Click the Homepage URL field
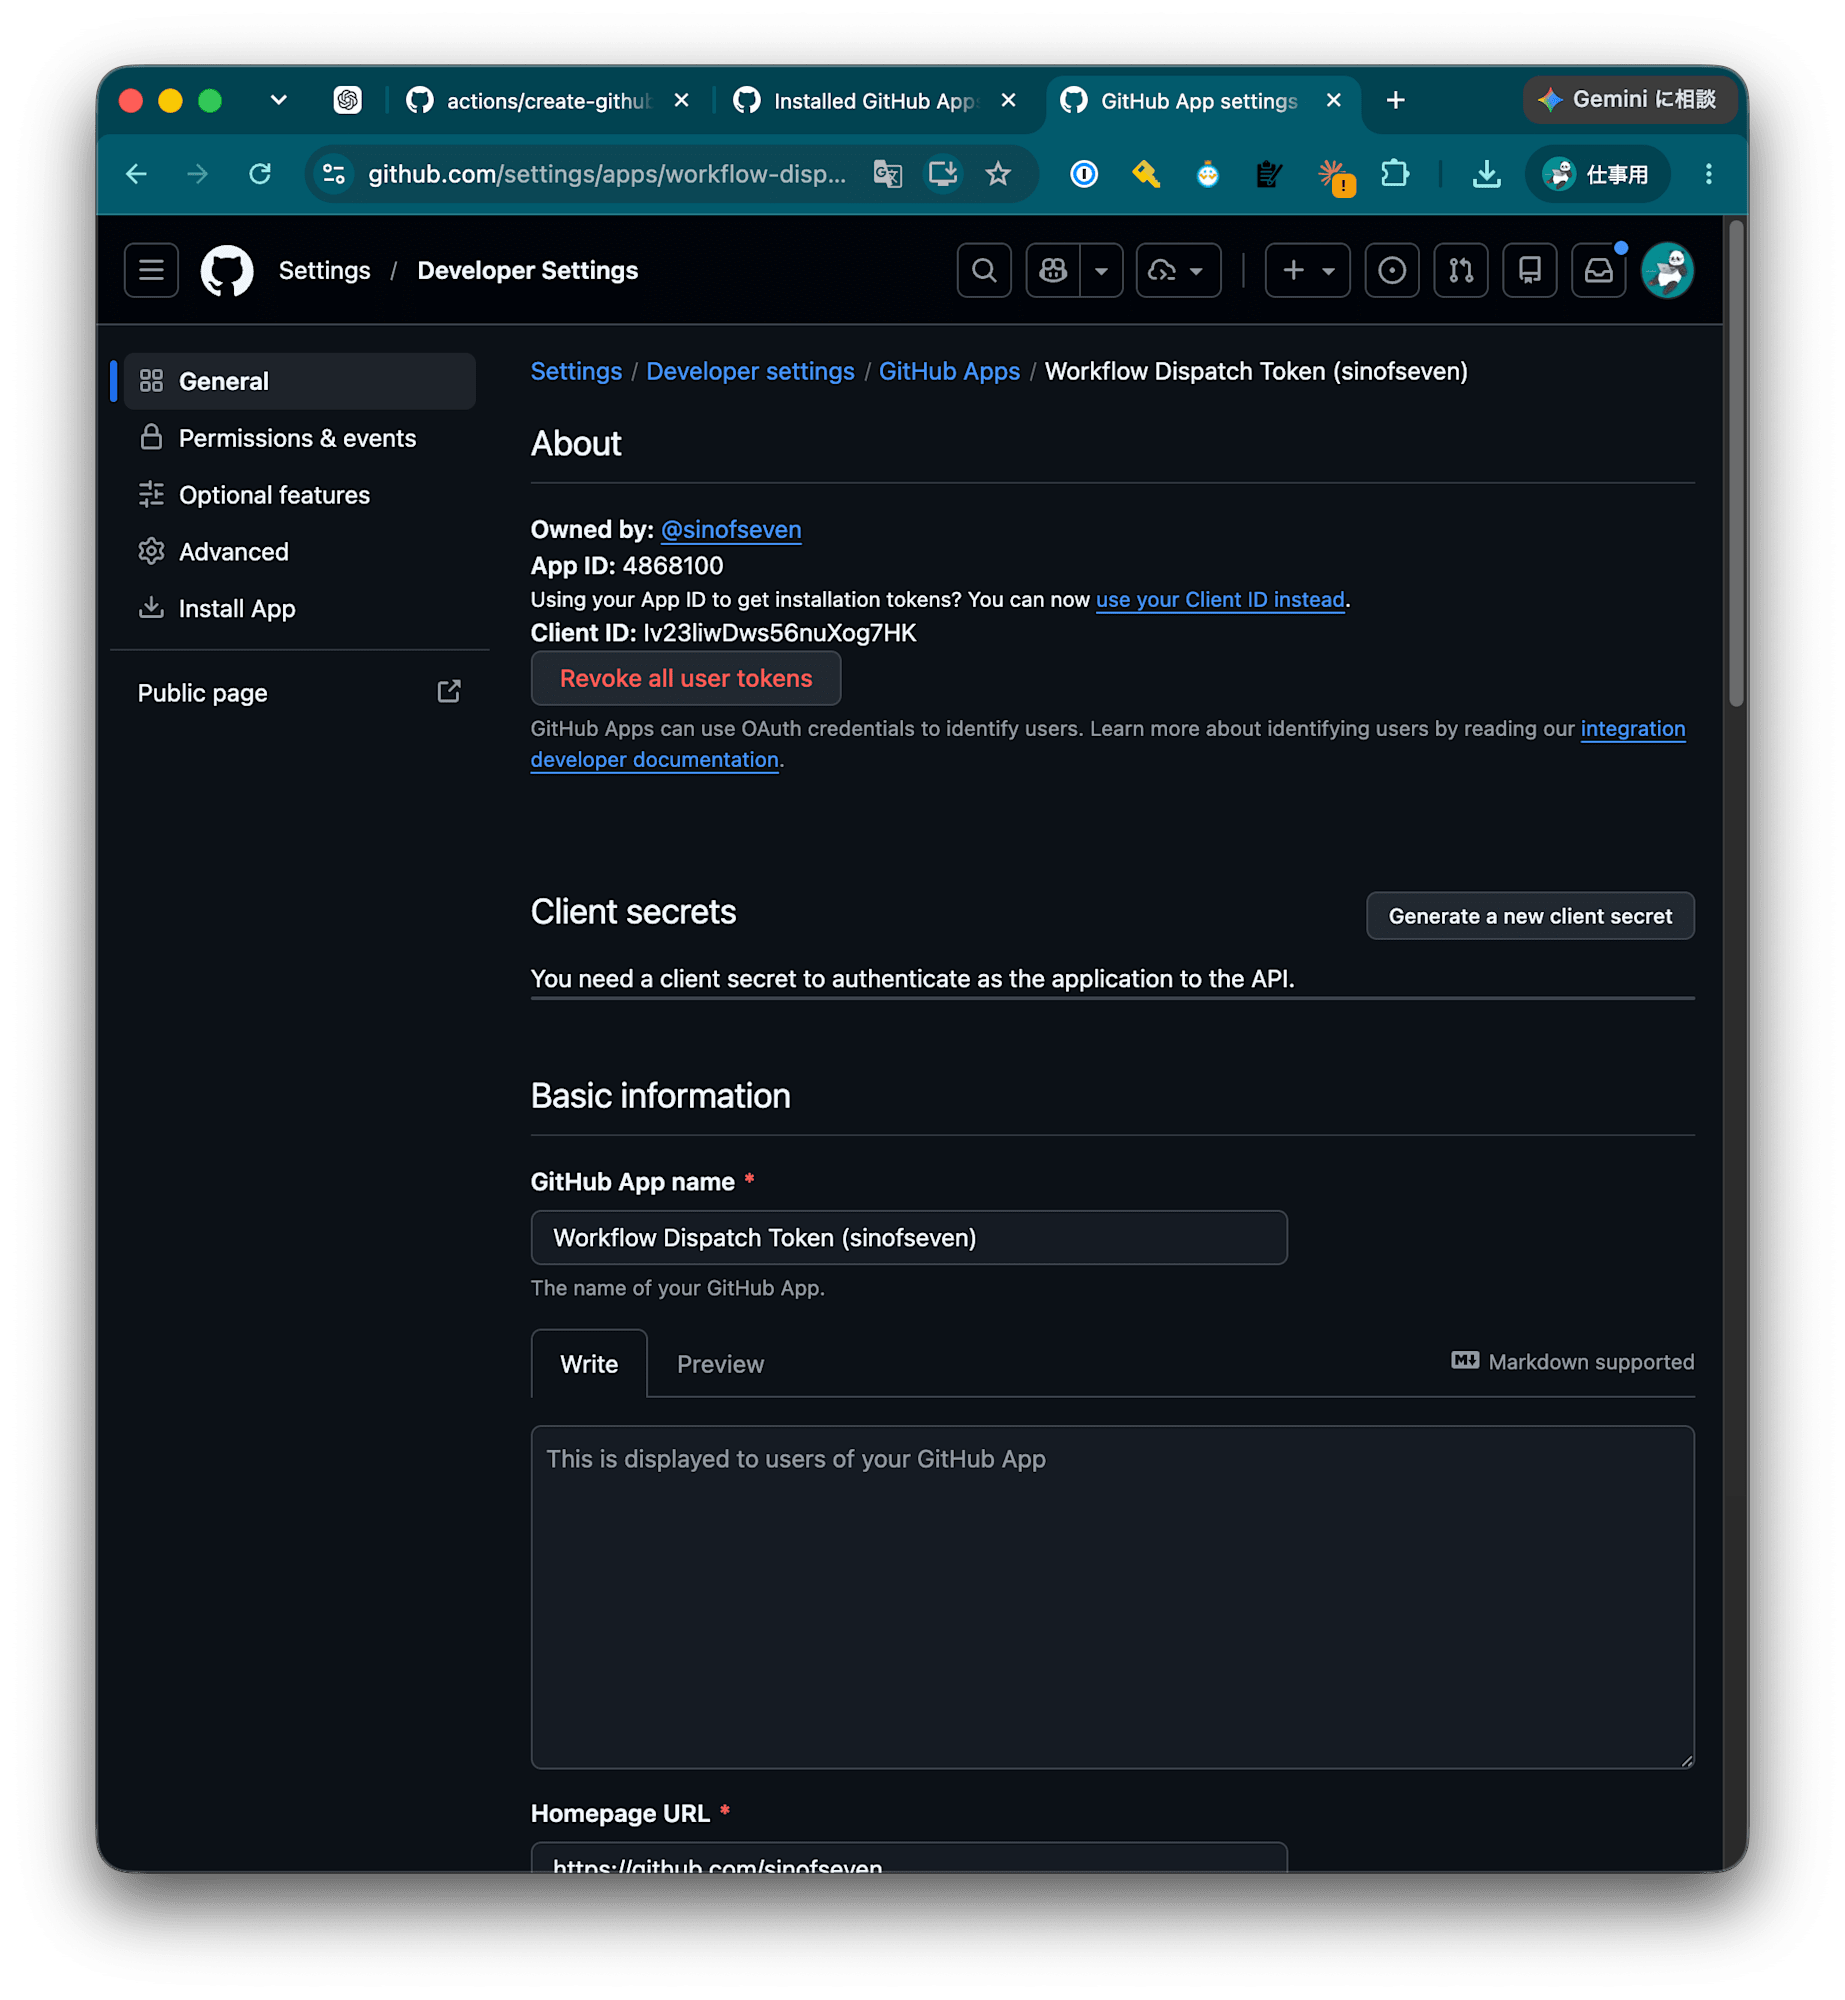Screen dimensions: 1845x2000 (908, 1856)
